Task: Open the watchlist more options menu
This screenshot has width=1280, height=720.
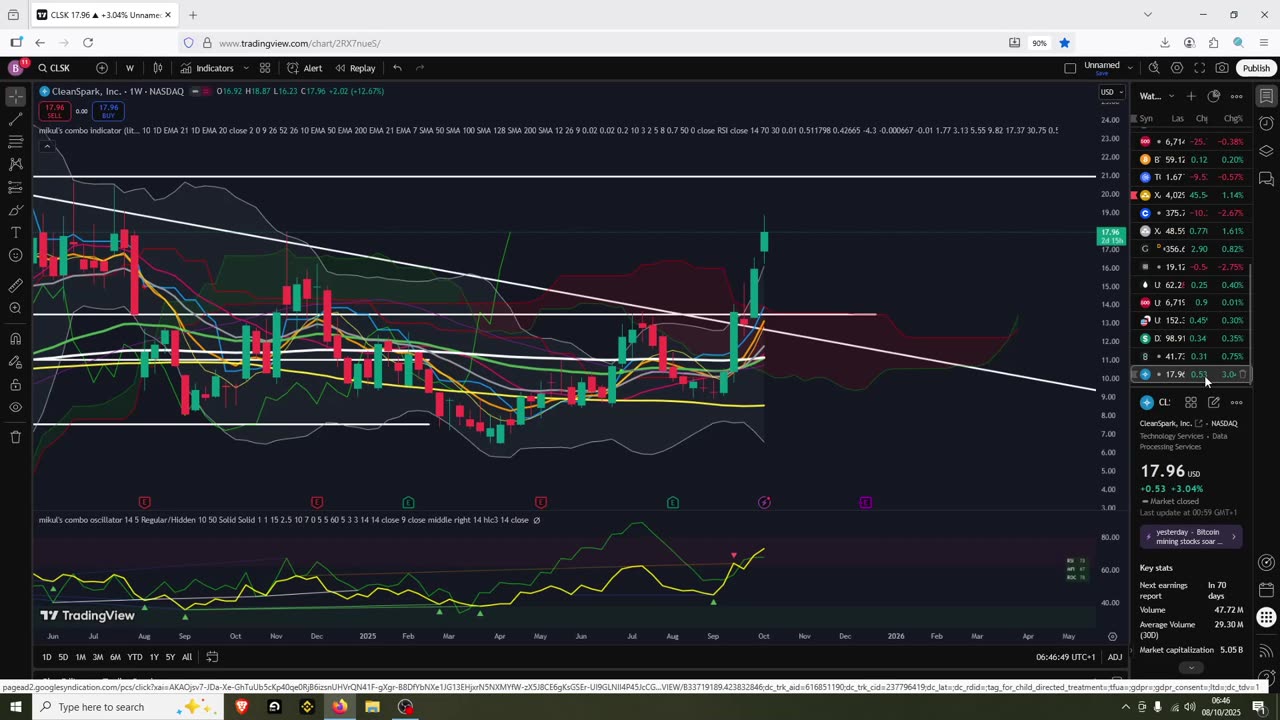Action: (x=1237, y=96)
